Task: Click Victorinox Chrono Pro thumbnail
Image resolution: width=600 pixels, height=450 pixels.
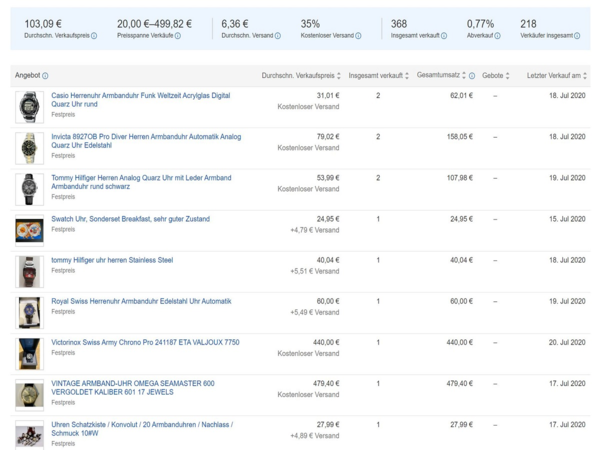Action: pyautogui.click(x=29, y=354)
